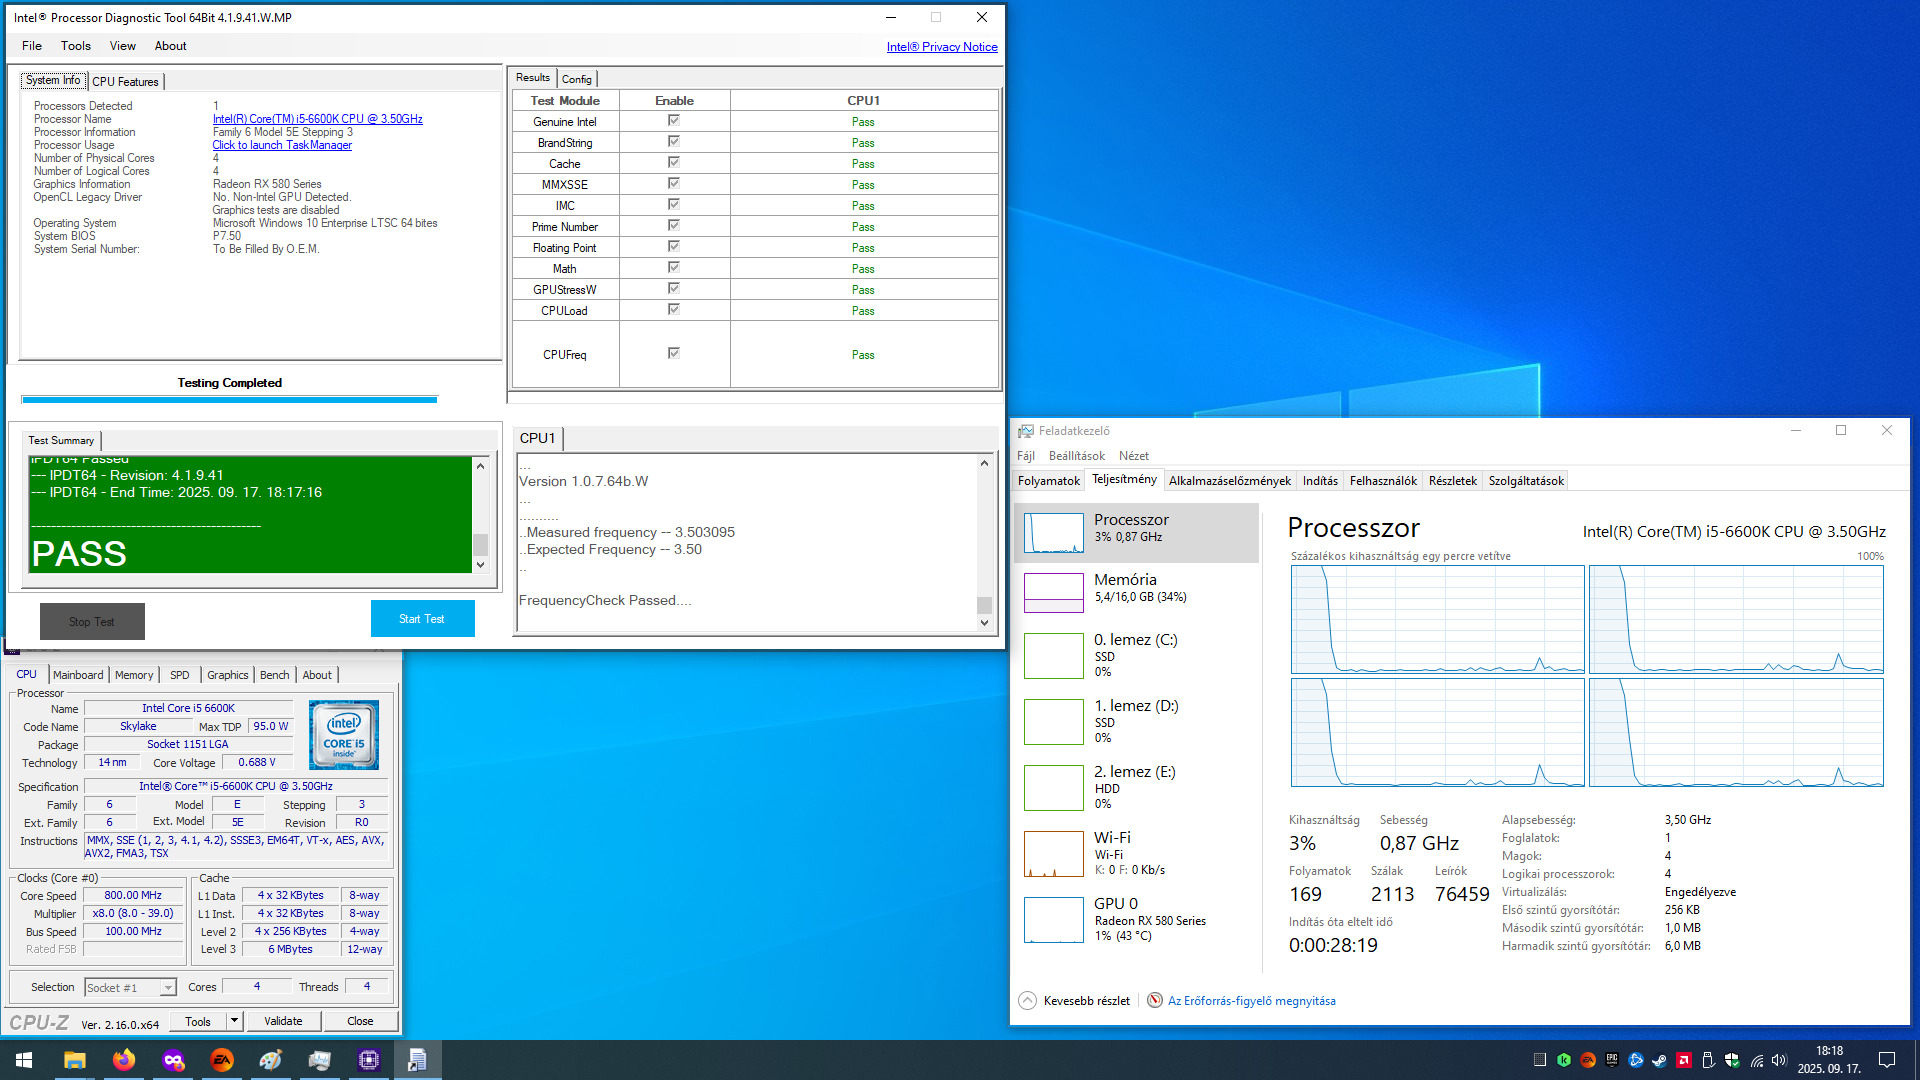The height and width of the screenshot is (1080, 1920).
Task: Open the Epic Games tray icon
Action: 1611,1060
